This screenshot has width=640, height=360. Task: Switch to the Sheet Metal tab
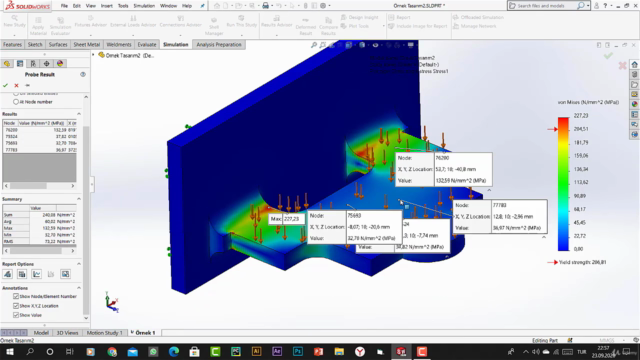pyautogui.click(x=87, y=44)
